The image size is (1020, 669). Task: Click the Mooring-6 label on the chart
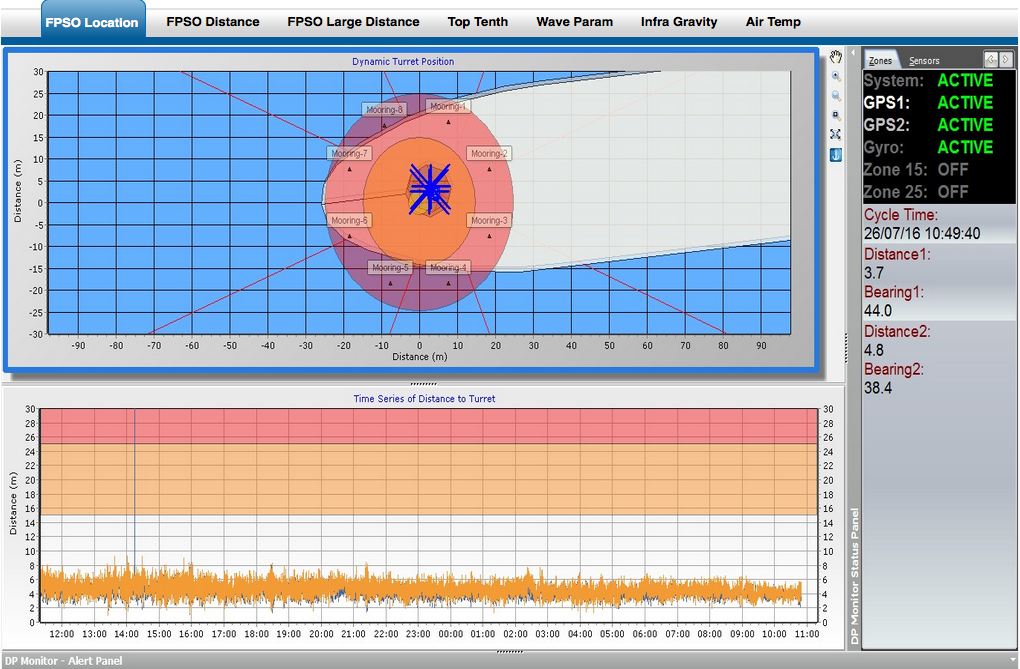pyautogui.click(x=350, y=220)
